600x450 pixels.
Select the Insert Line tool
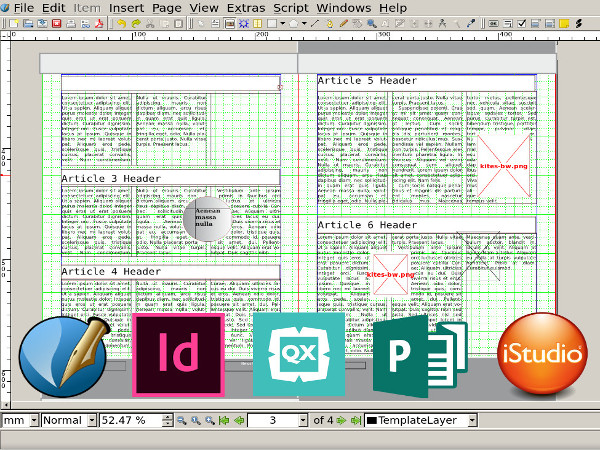[315, 24]
